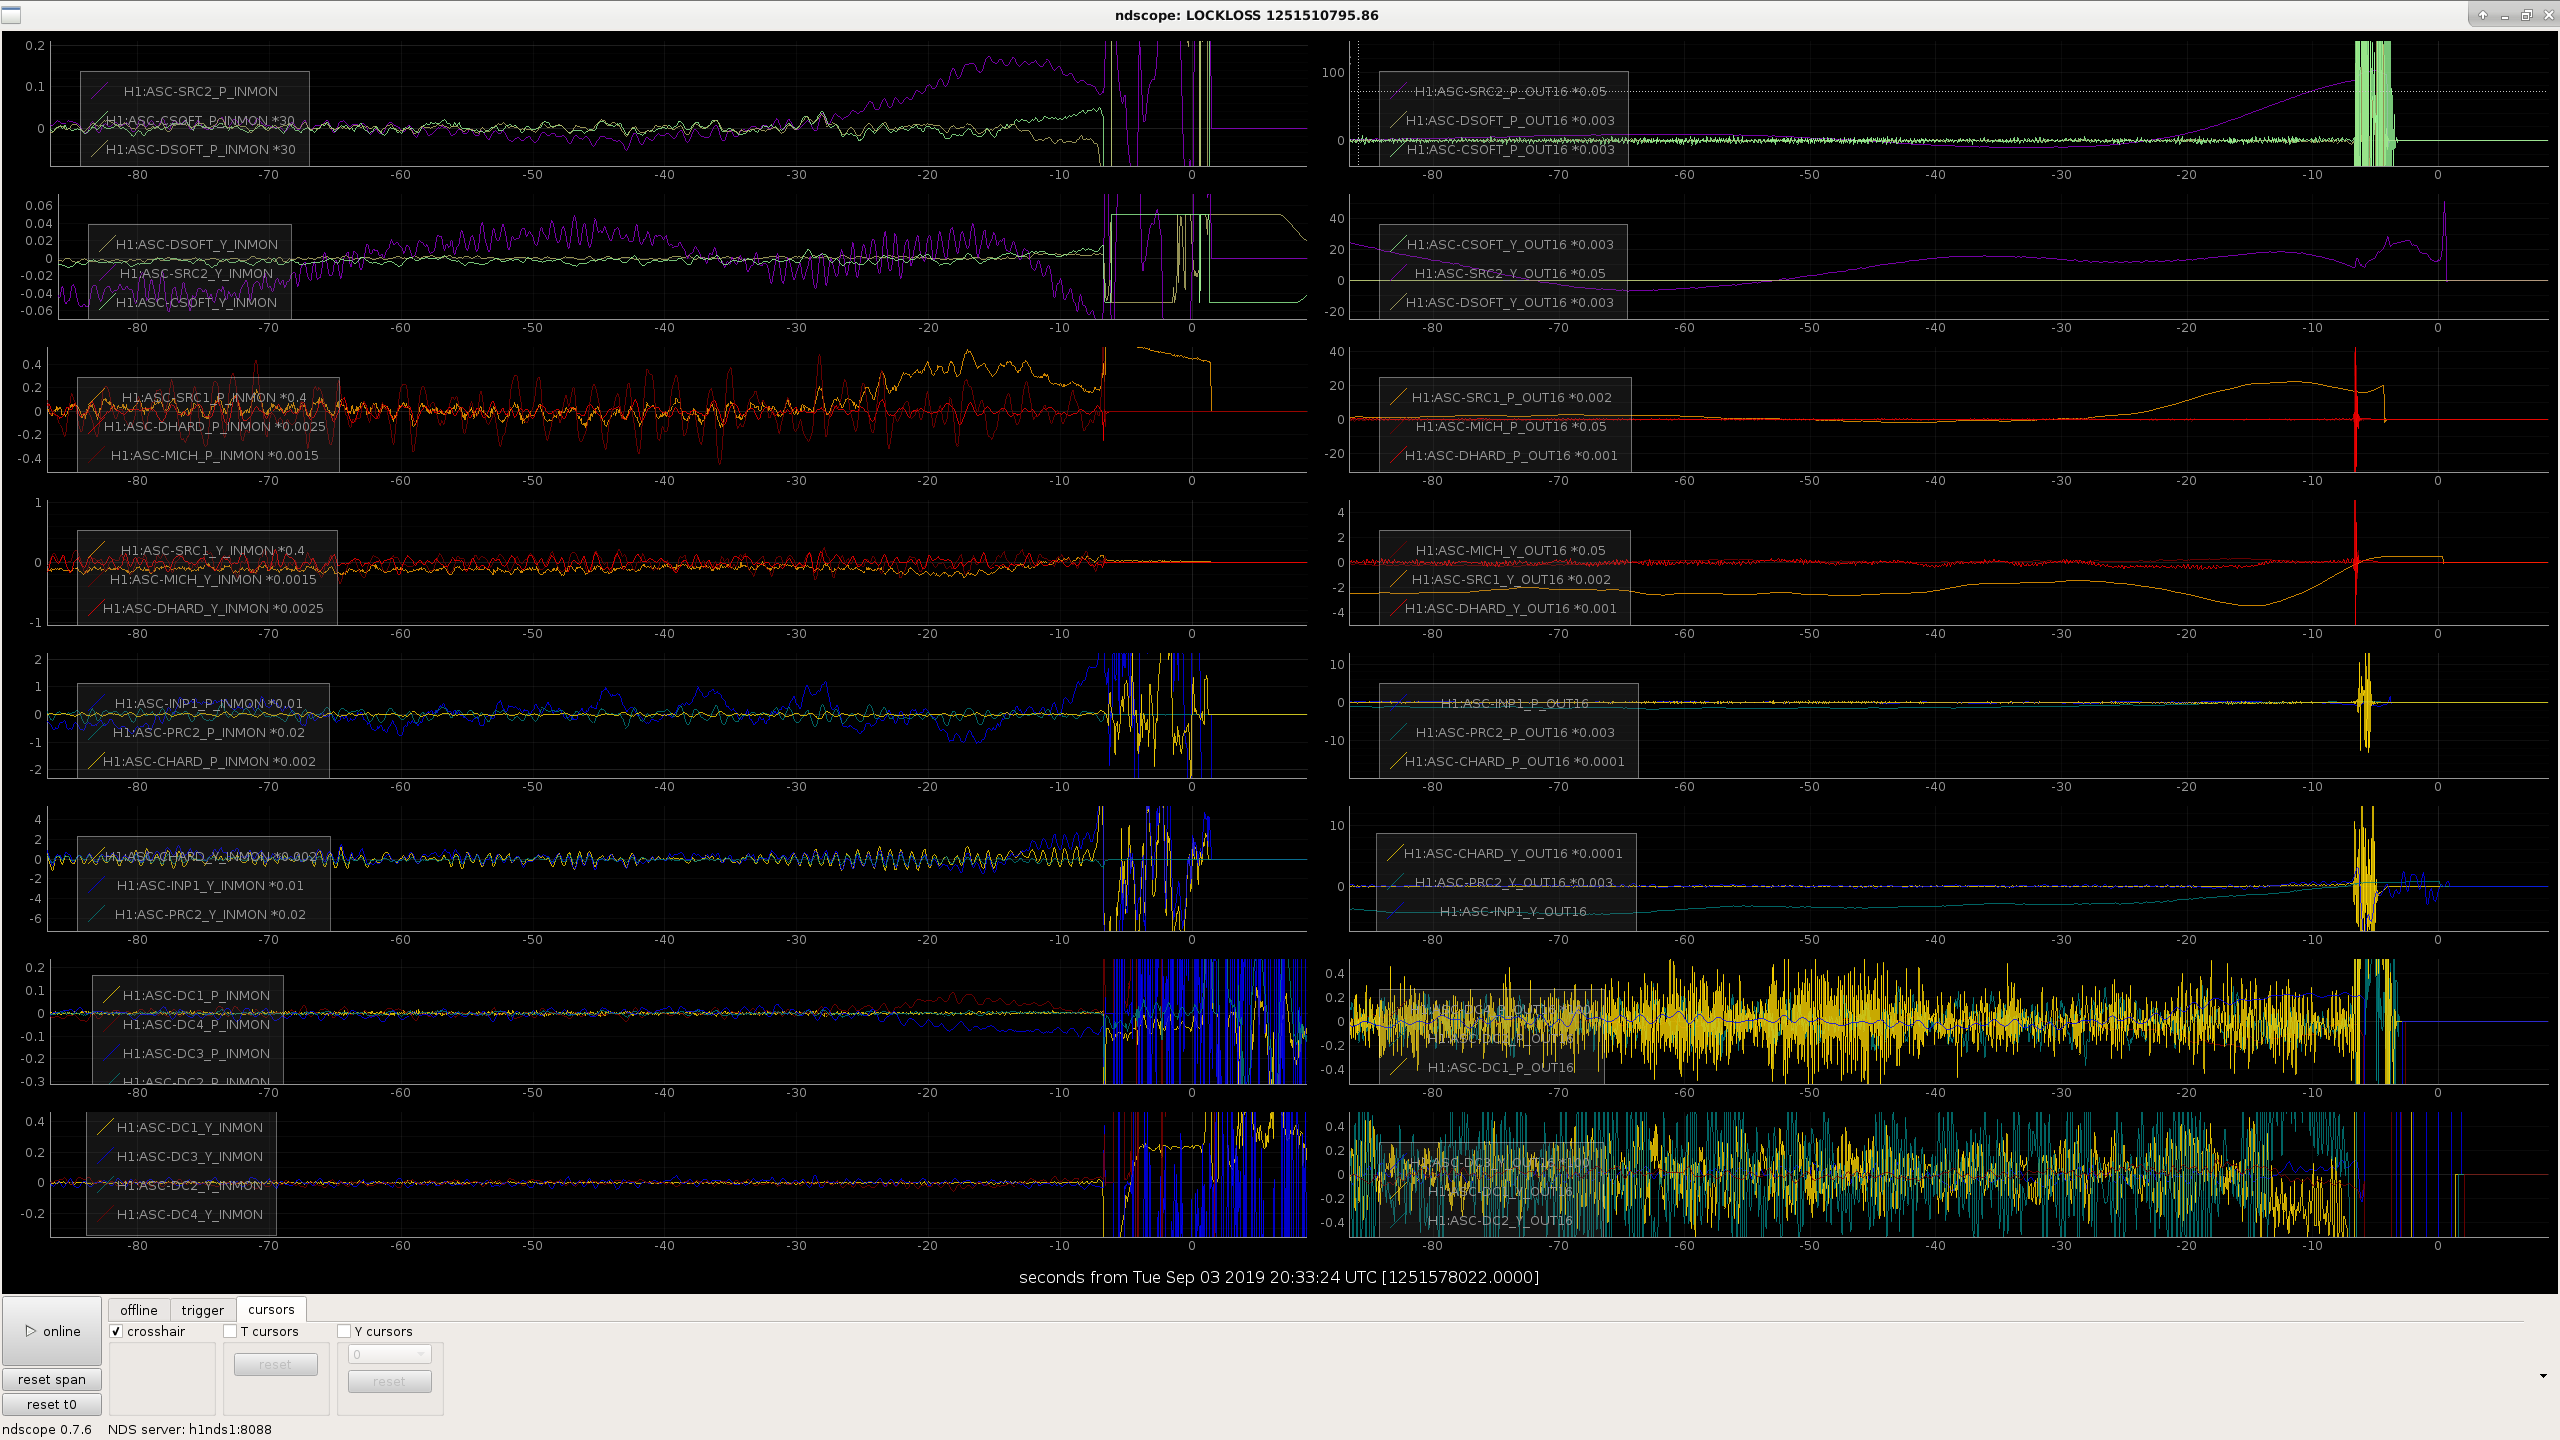2560x1440 pixels.
Task: Open the trigger tab
Action: [203, 1310]
